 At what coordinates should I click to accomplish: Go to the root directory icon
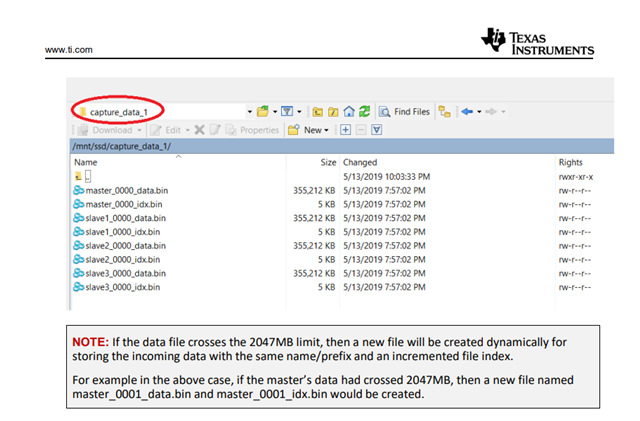333,111
